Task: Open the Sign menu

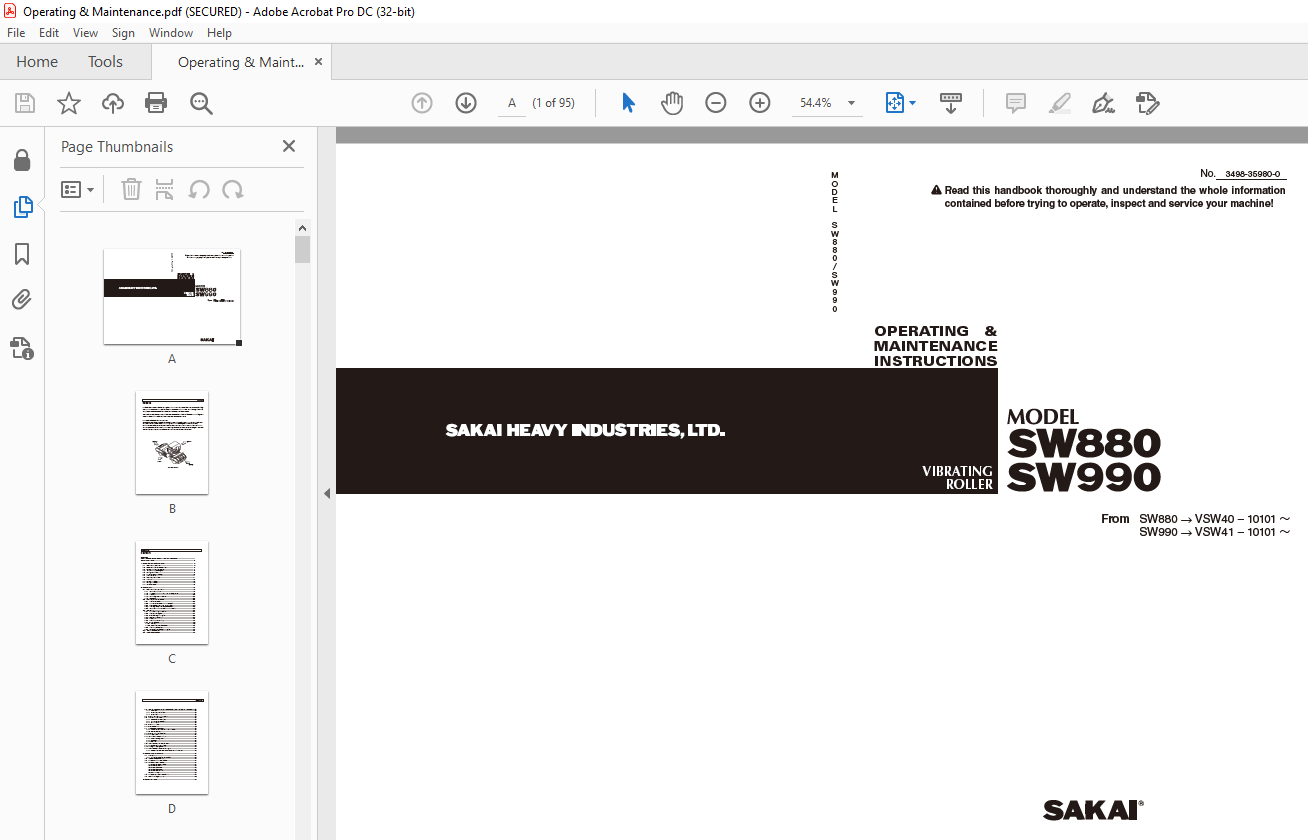Action: click(x=123, y=33)
